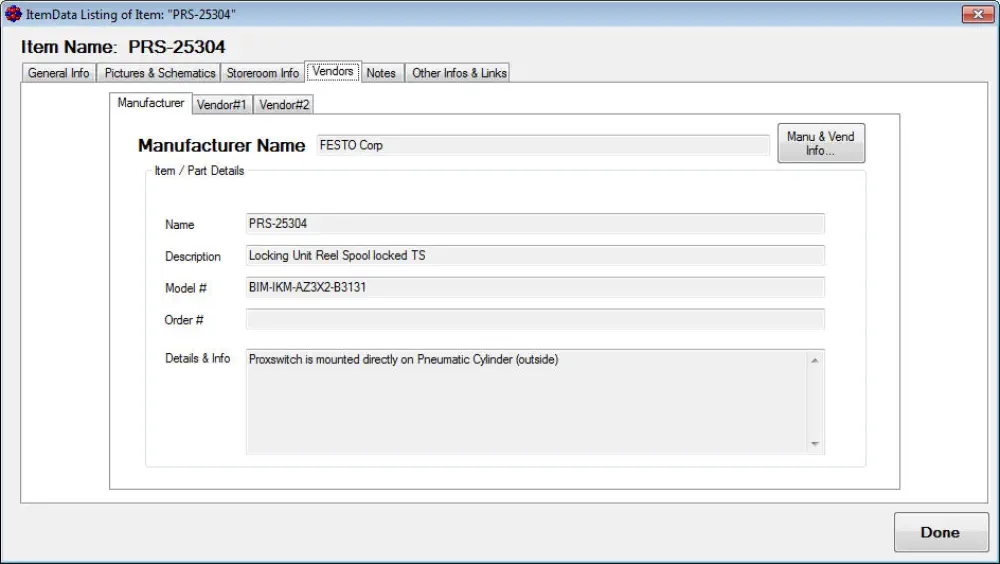
Task: Close the ItemData Listing window
Action: (x=976, y=14)
